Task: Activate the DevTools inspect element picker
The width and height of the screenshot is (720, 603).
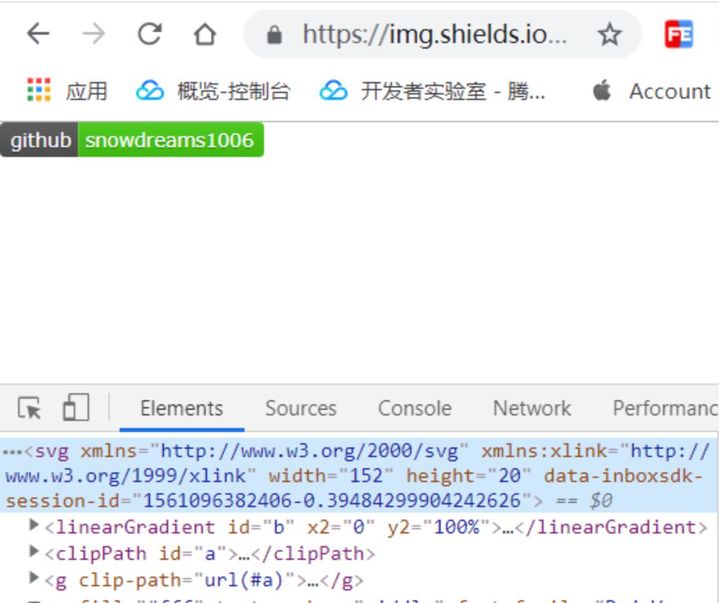Action: pyautogui.click(x=29, y=408)
